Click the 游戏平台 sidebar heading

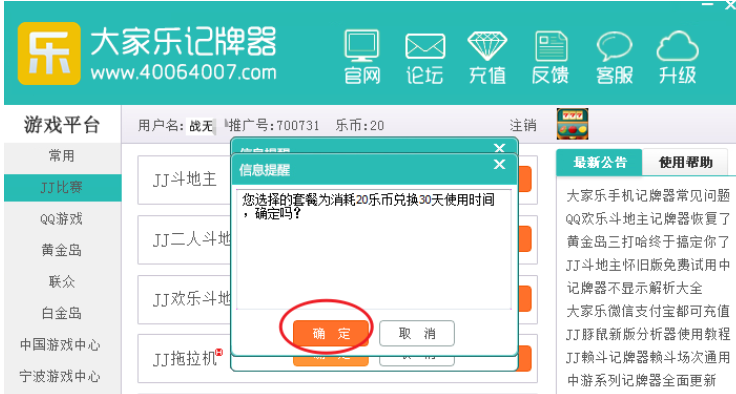point(62,125)
